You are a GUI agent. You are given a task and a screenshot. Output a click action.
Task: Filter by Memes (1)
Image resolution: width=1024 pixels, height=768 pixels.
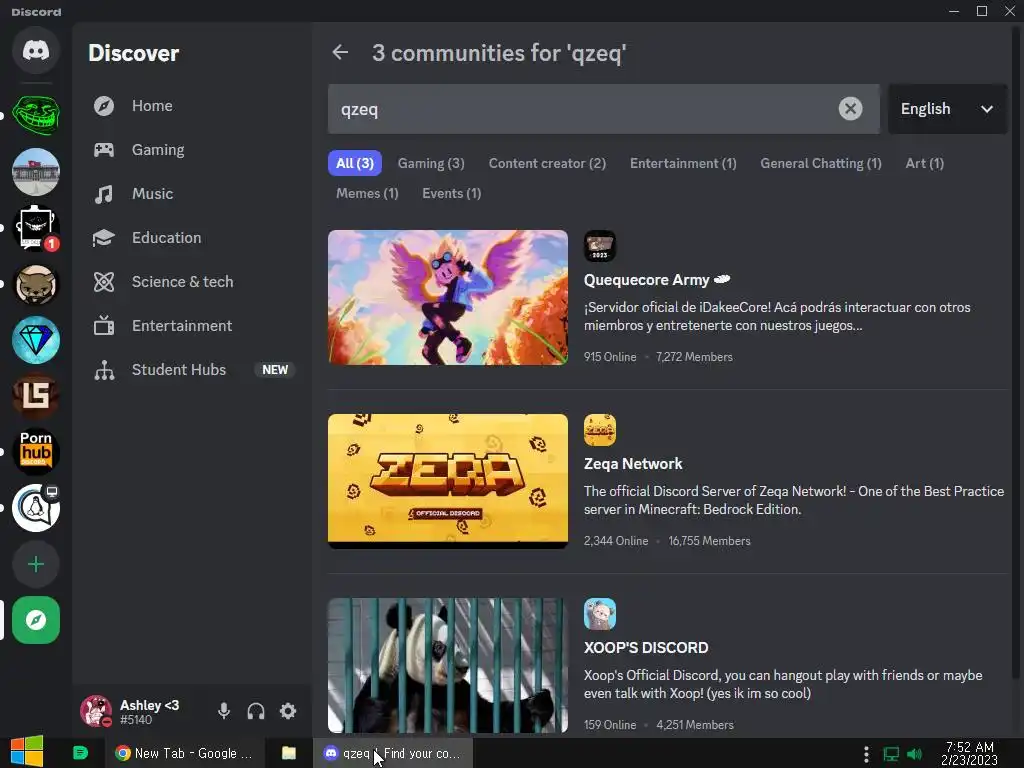coord(367,193)
